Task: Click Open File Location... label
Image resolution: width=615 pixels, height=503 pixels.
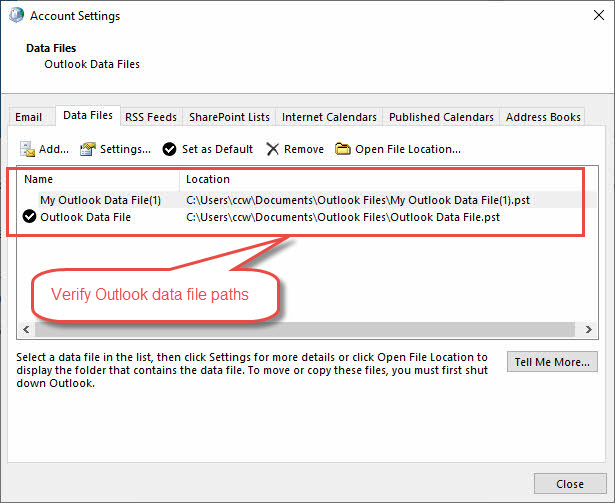Action: pyautogui.click(x=408, y=149)
